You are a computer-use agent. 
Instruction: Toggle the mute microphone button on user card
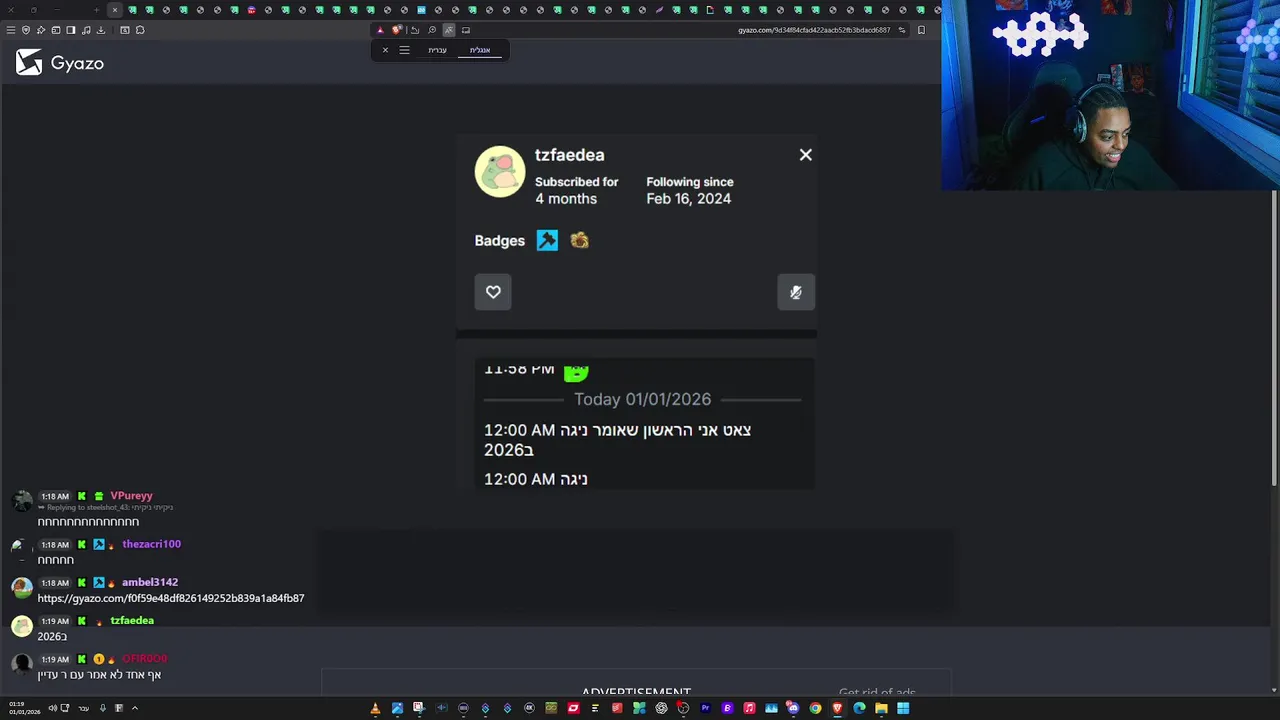click(796, 292)
